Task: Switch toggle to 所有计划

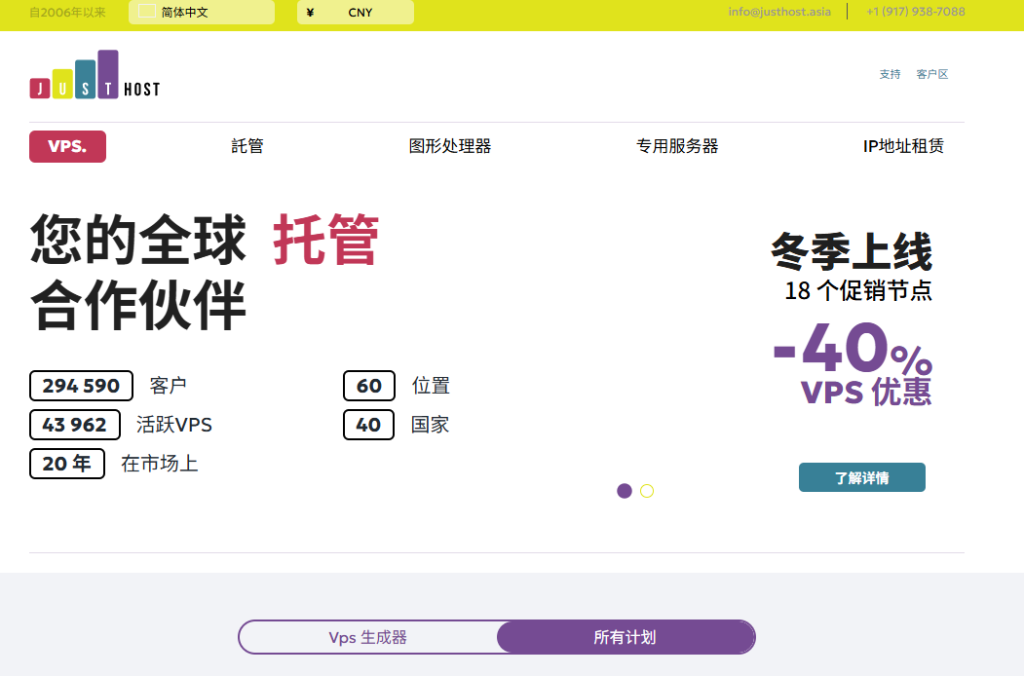Action: [x=625, y=637]
